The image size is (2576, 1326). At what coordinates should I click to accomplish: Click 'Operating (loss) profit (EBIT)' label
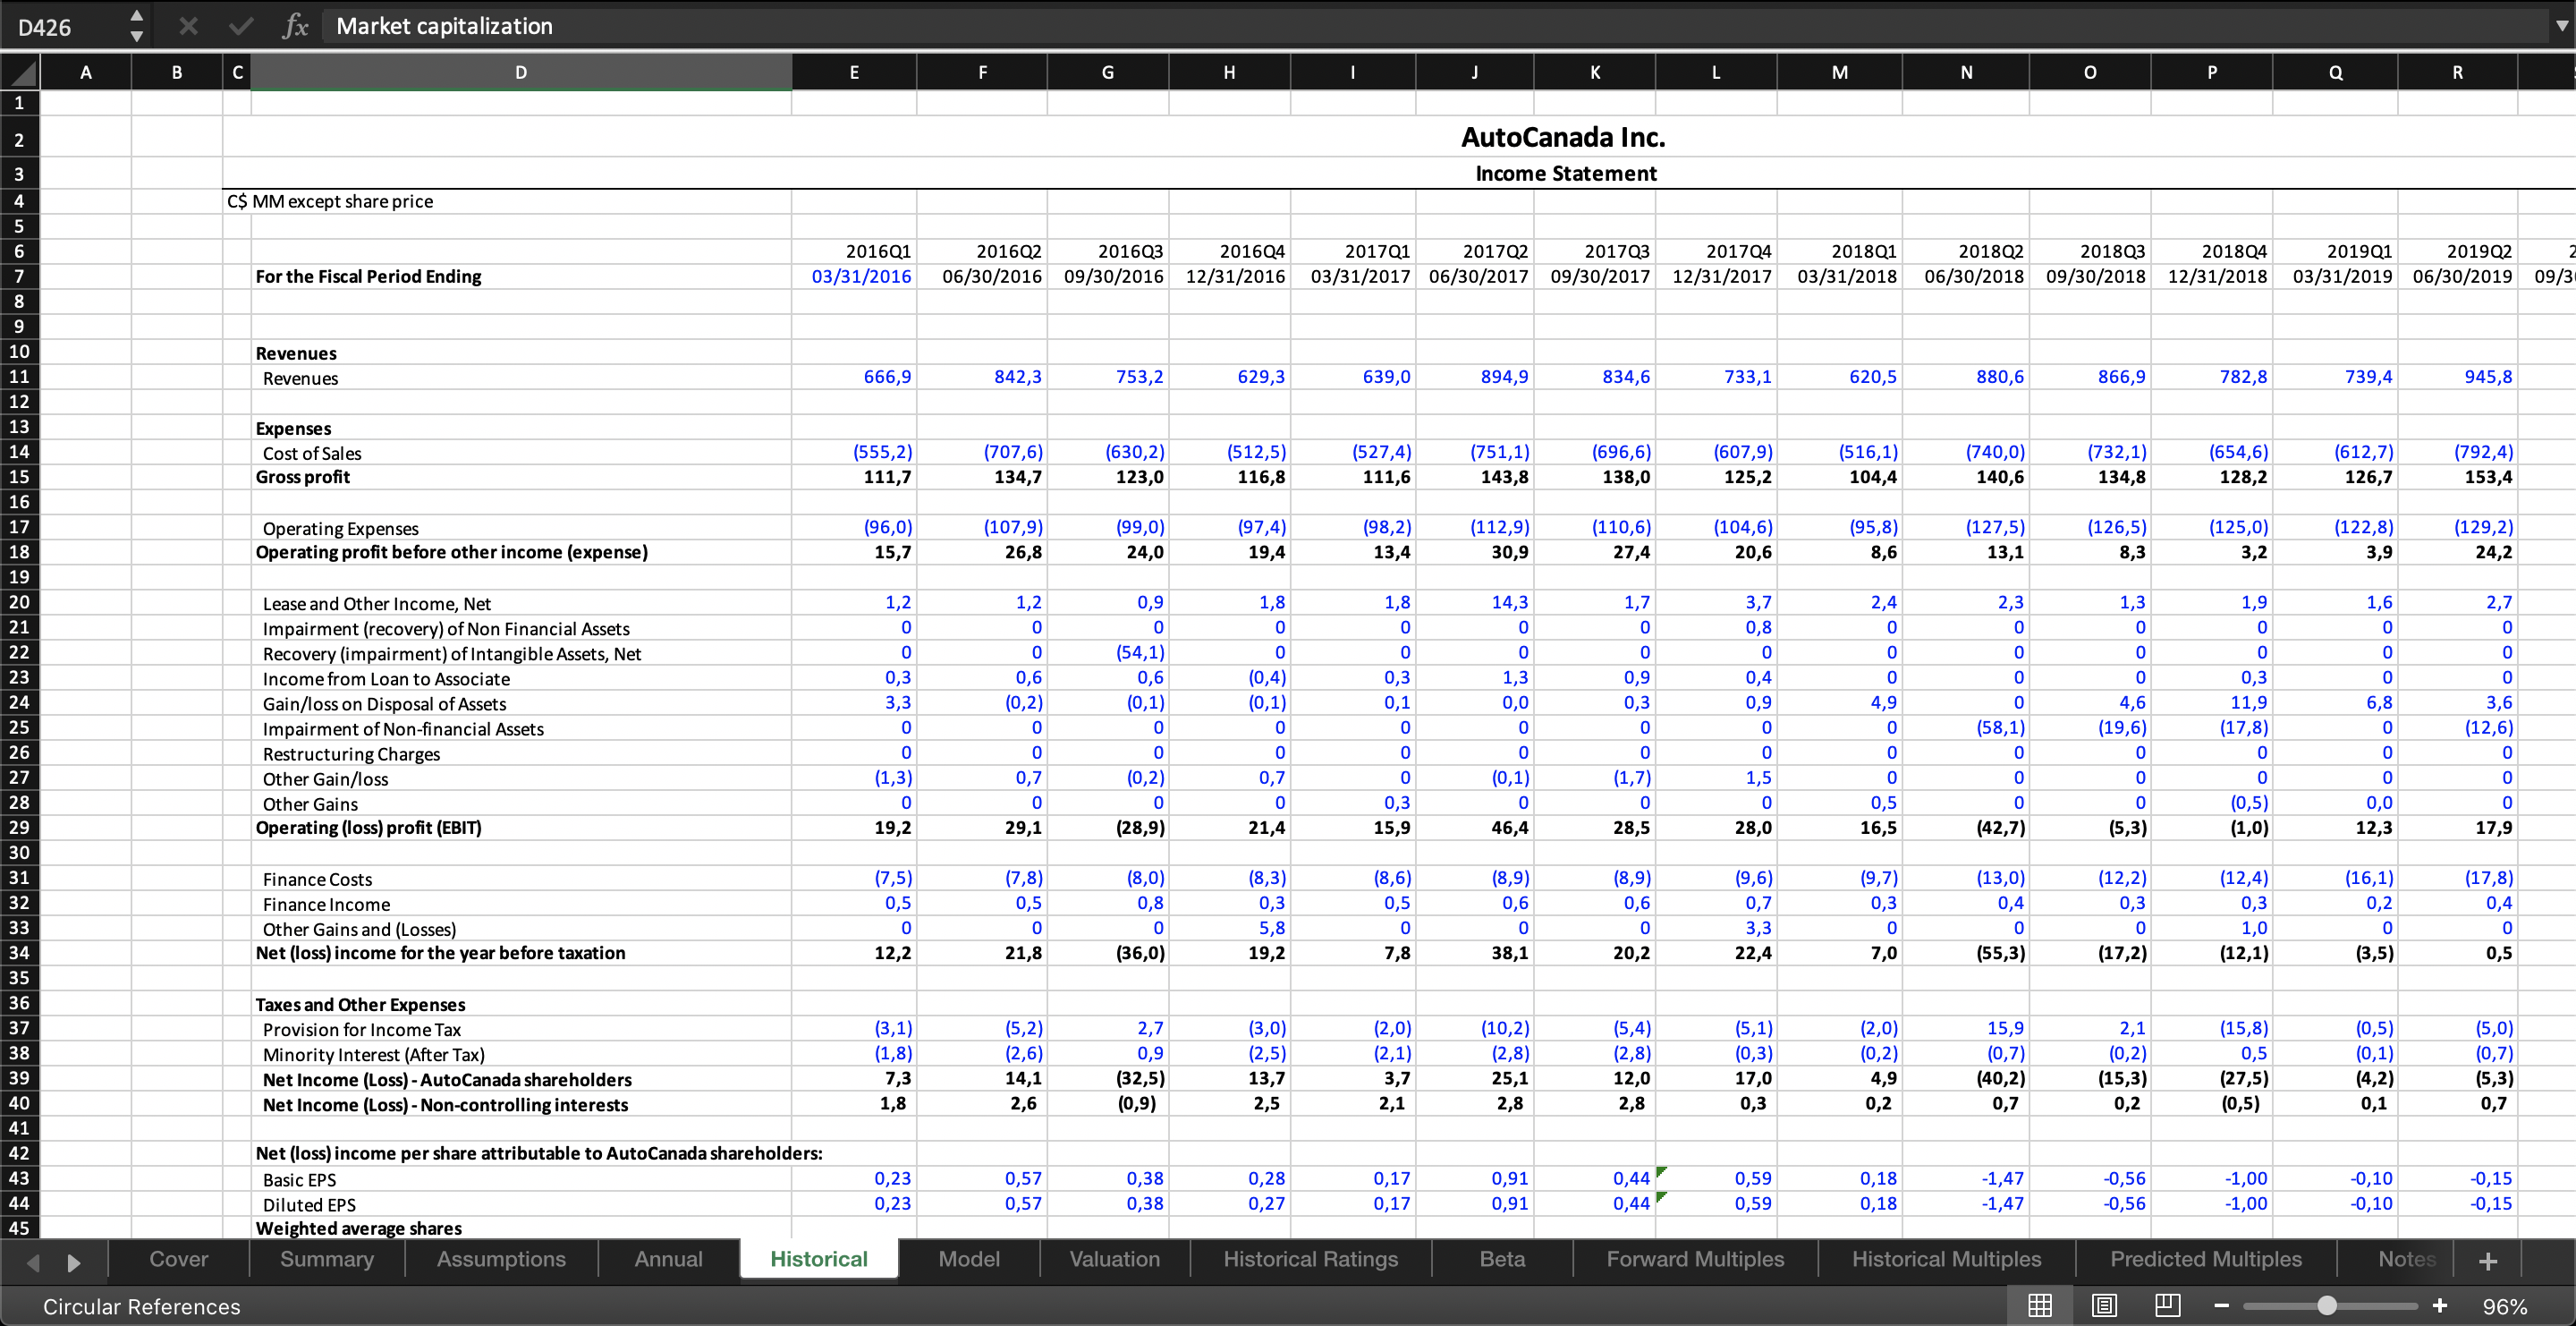coord(368,828)
